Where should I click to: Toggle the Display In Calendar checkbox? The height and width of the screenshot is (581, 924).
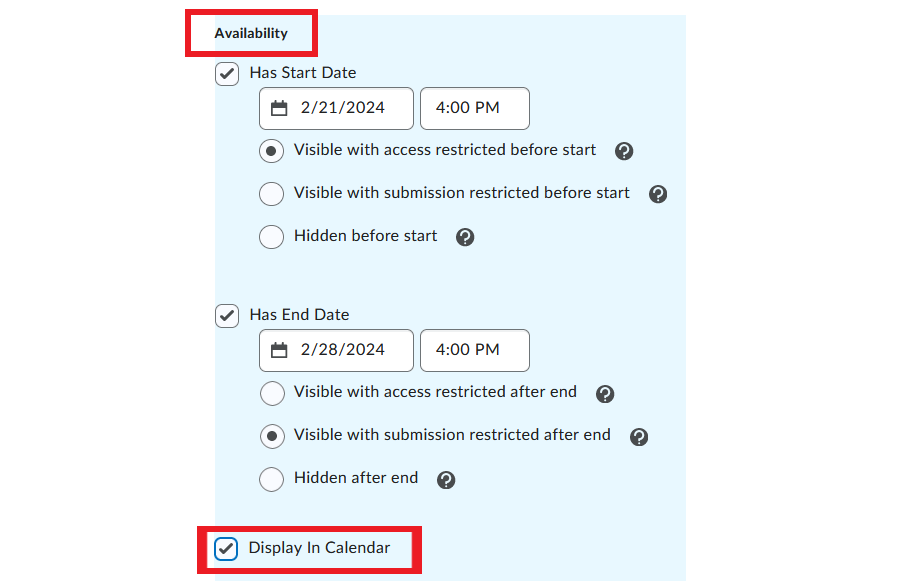226,549
